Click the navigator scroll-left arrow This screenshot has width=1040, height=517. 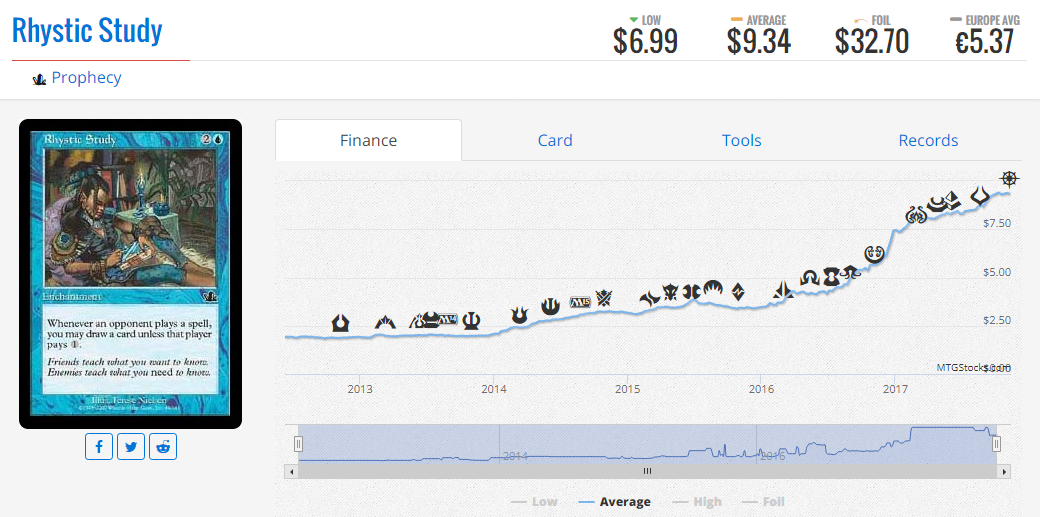[x=291, y=471]
